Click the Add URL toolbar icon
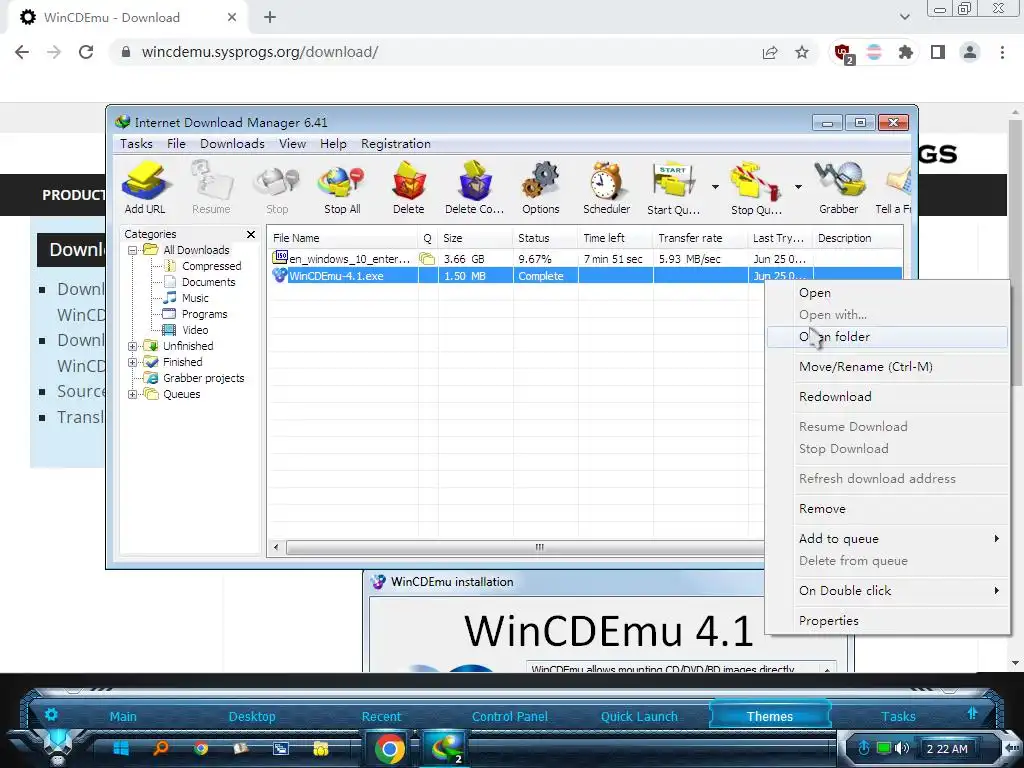 pos(145,187)
